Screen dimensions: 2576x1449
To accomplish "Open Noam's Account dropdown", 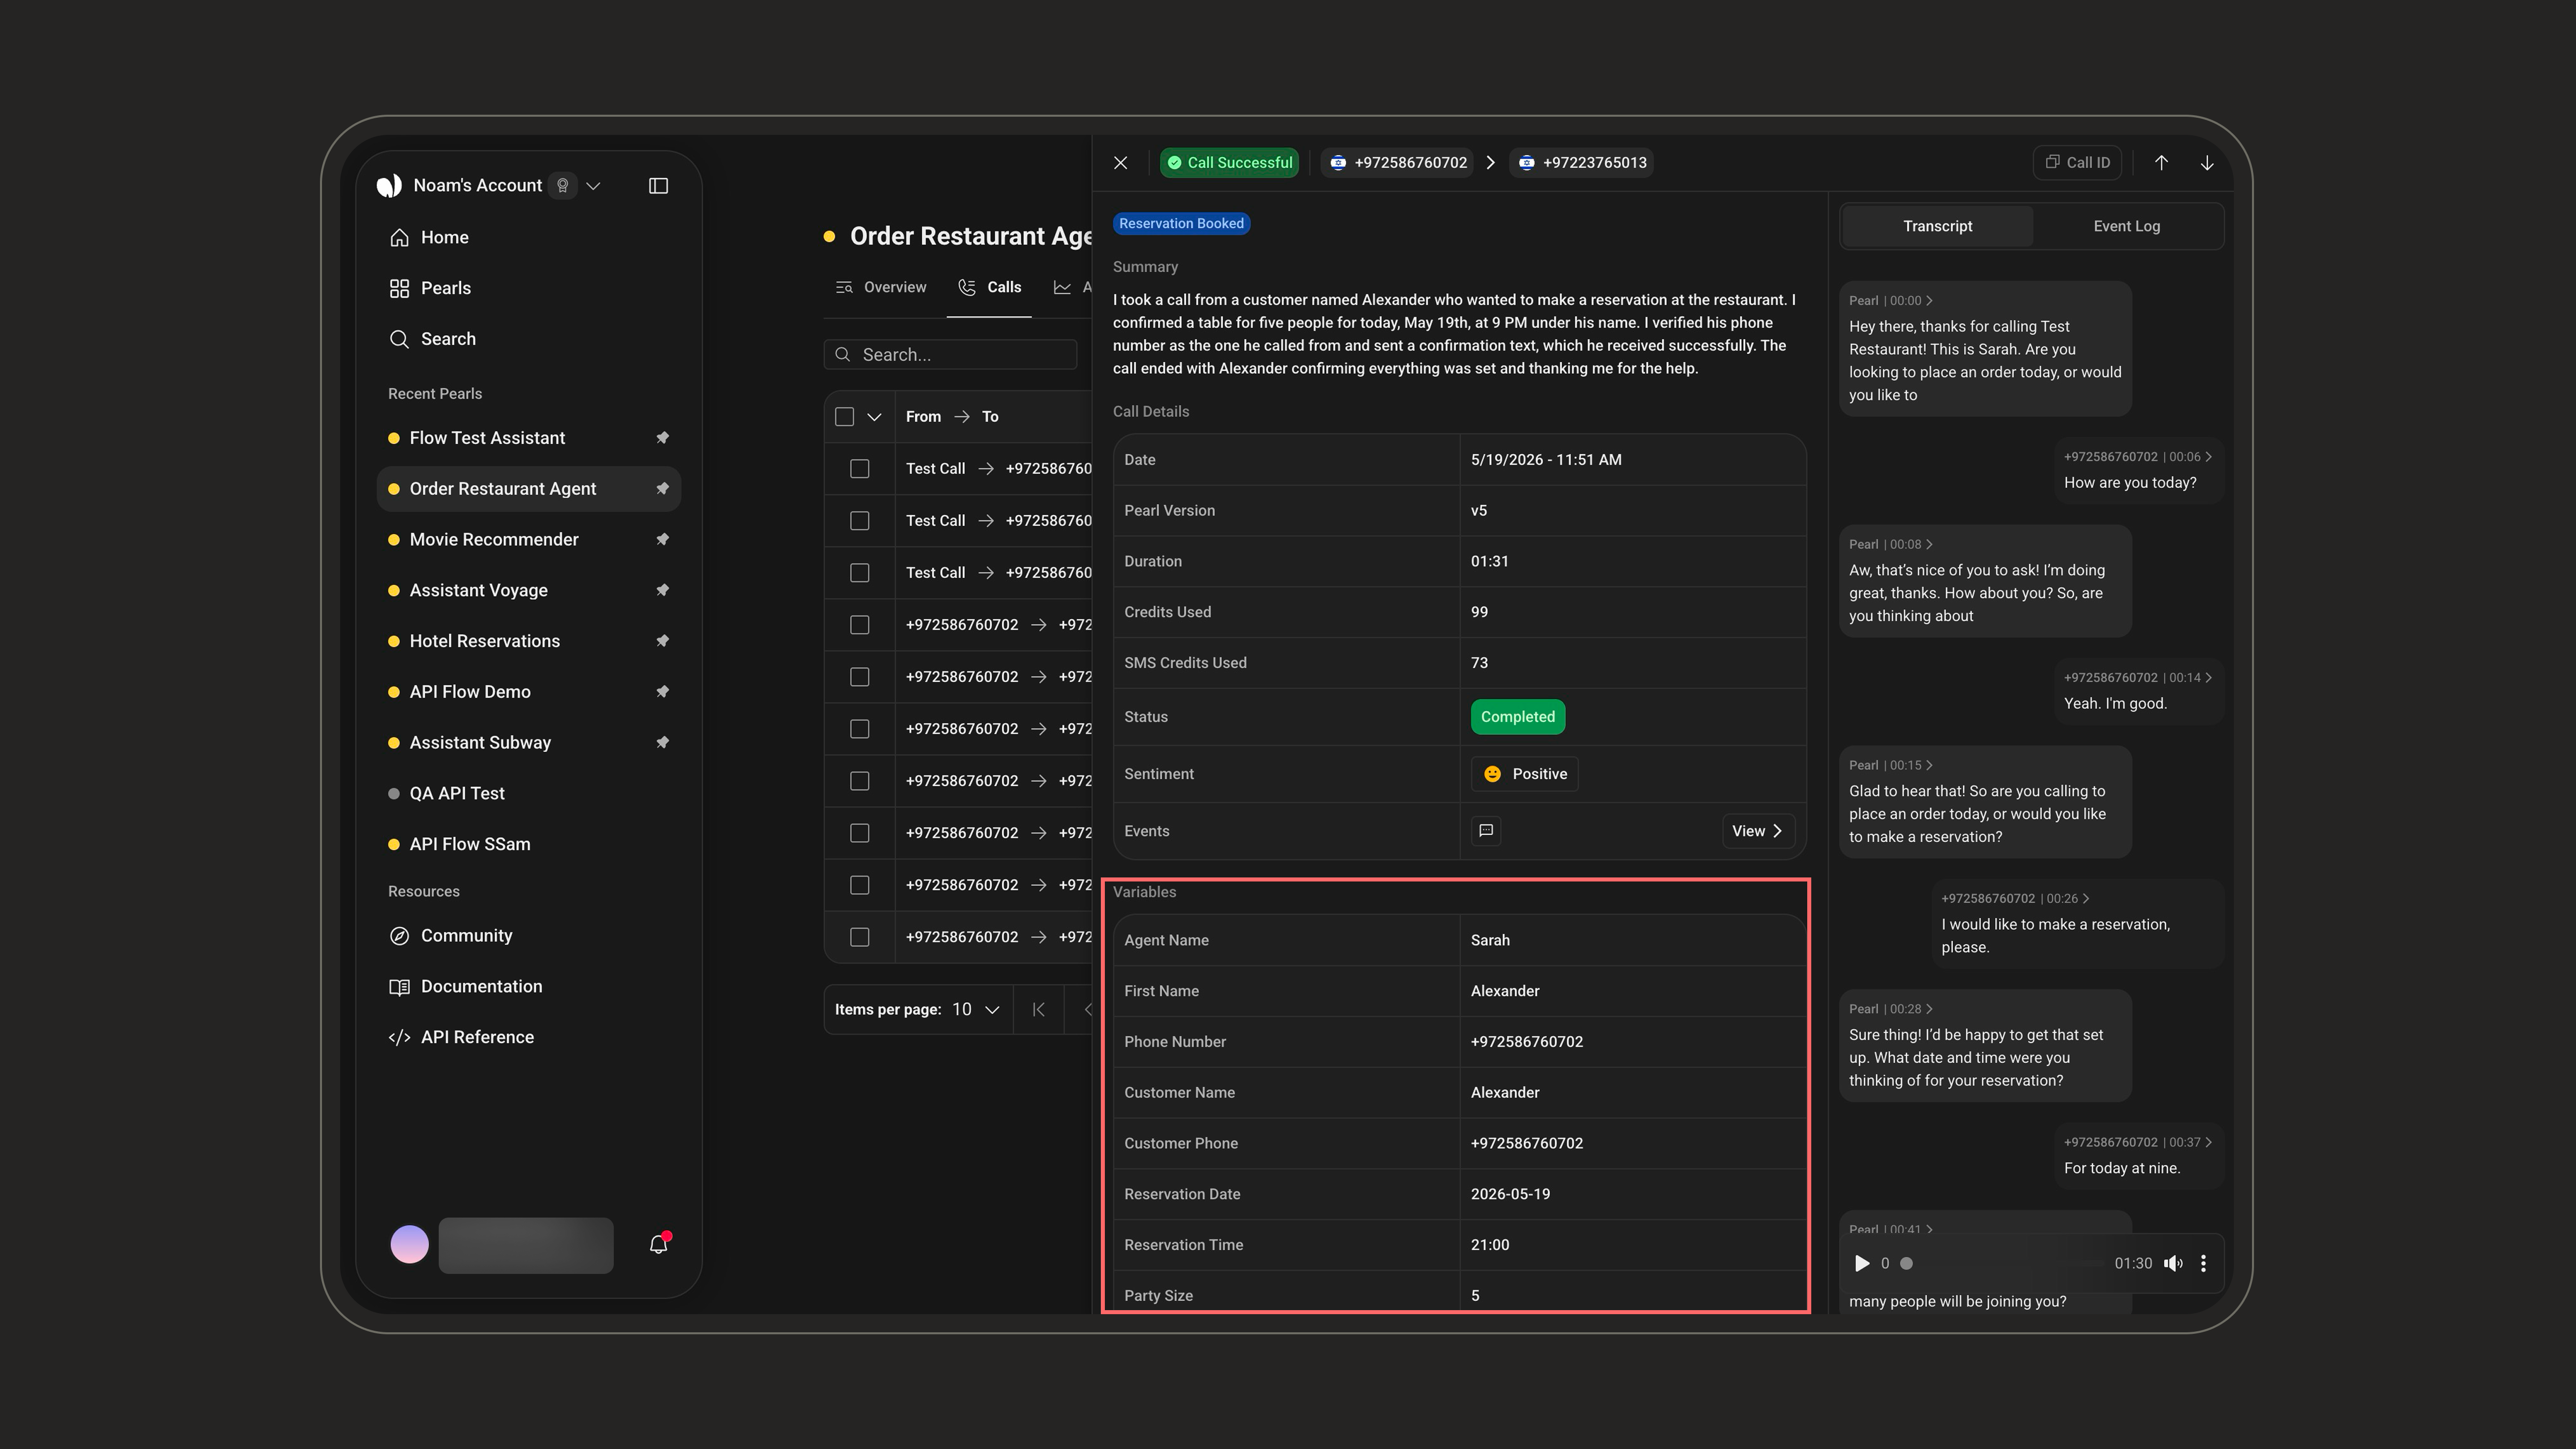I will pos(593,186).
